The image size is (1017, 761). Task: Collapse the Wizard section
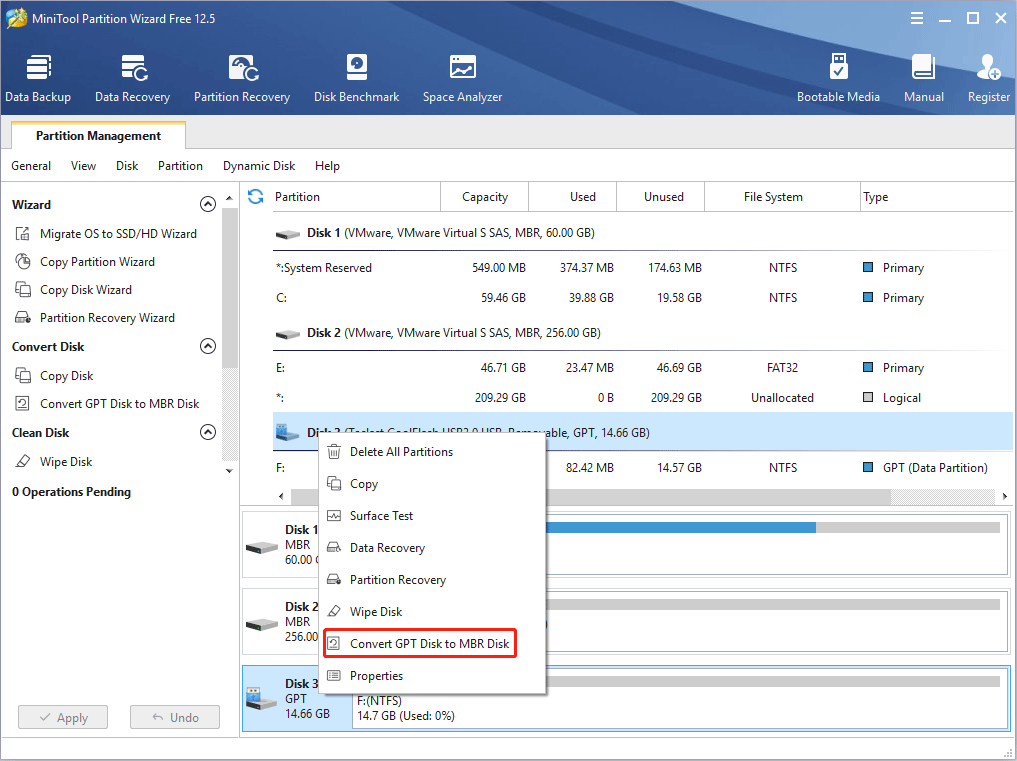(208, 204)
